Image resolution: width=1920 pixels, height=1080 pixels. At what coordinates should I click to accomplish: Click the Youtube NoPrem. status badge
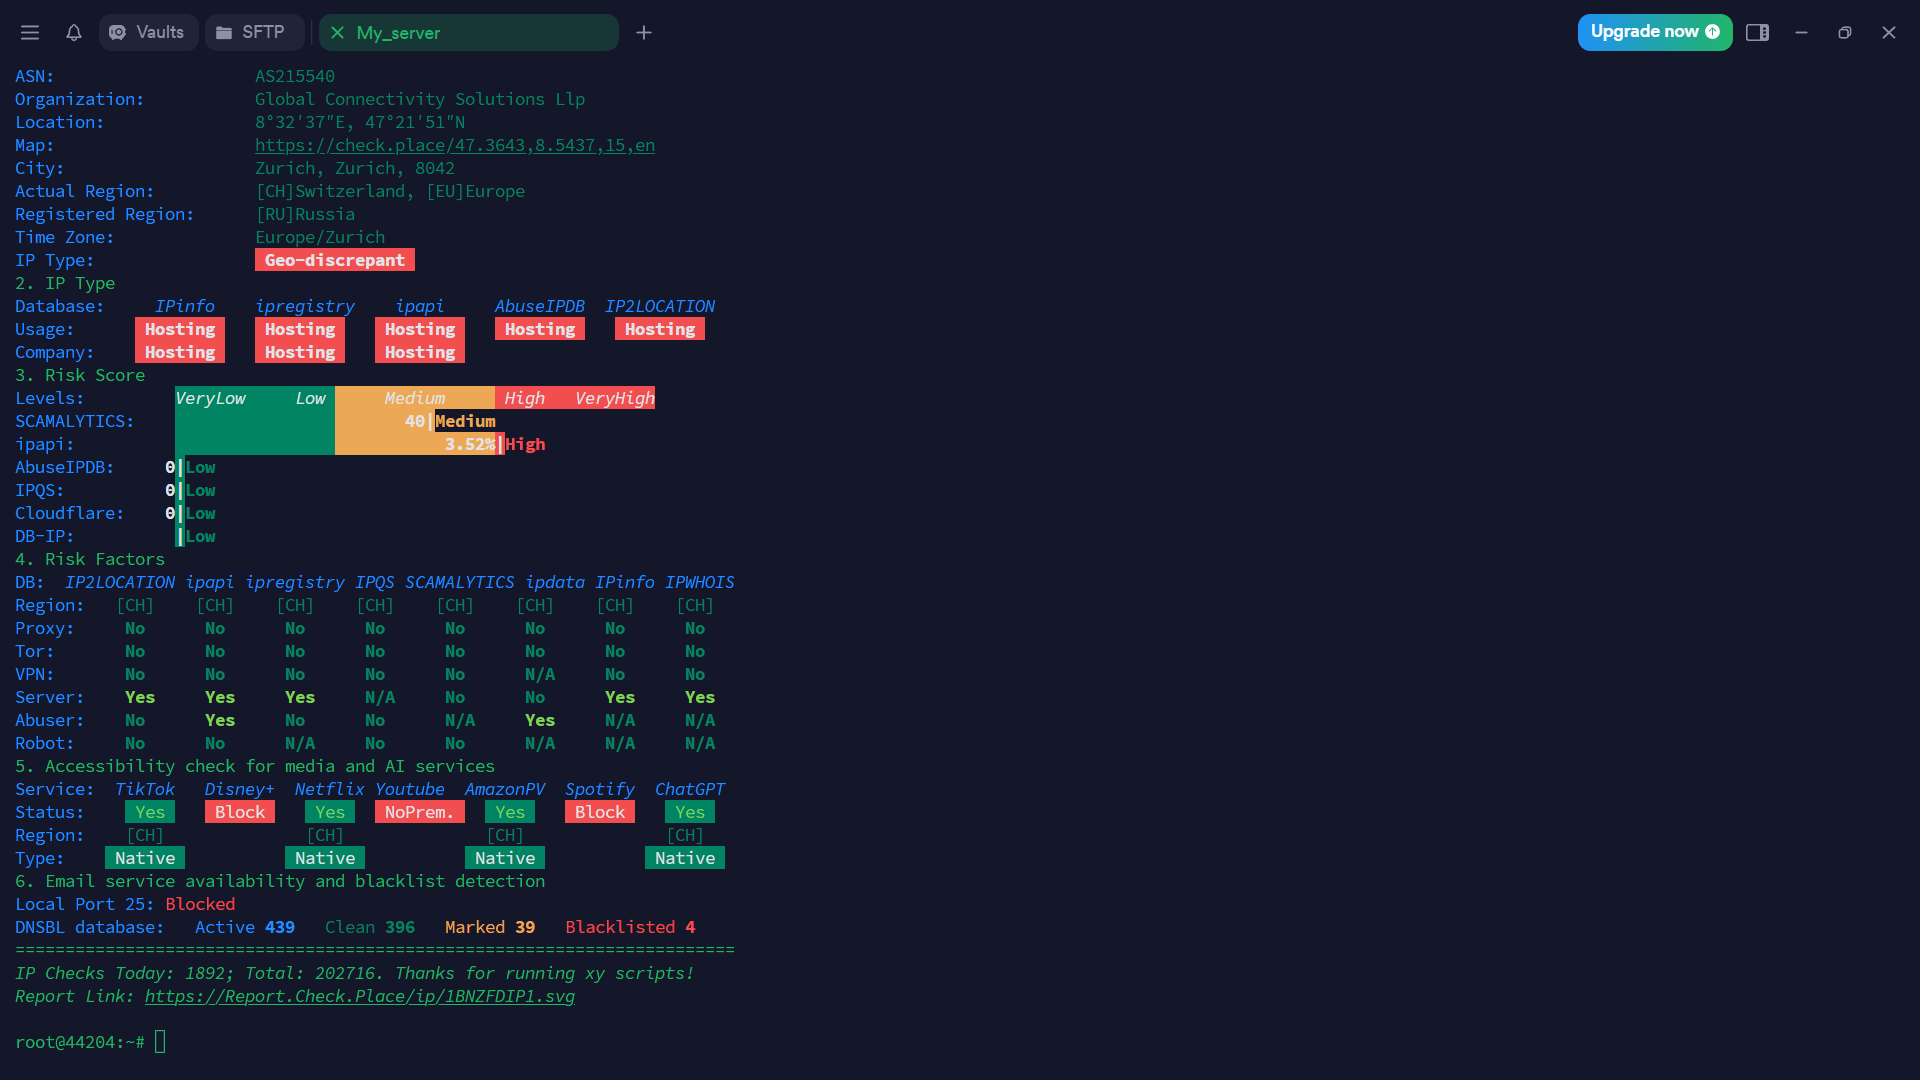[419, 812]
